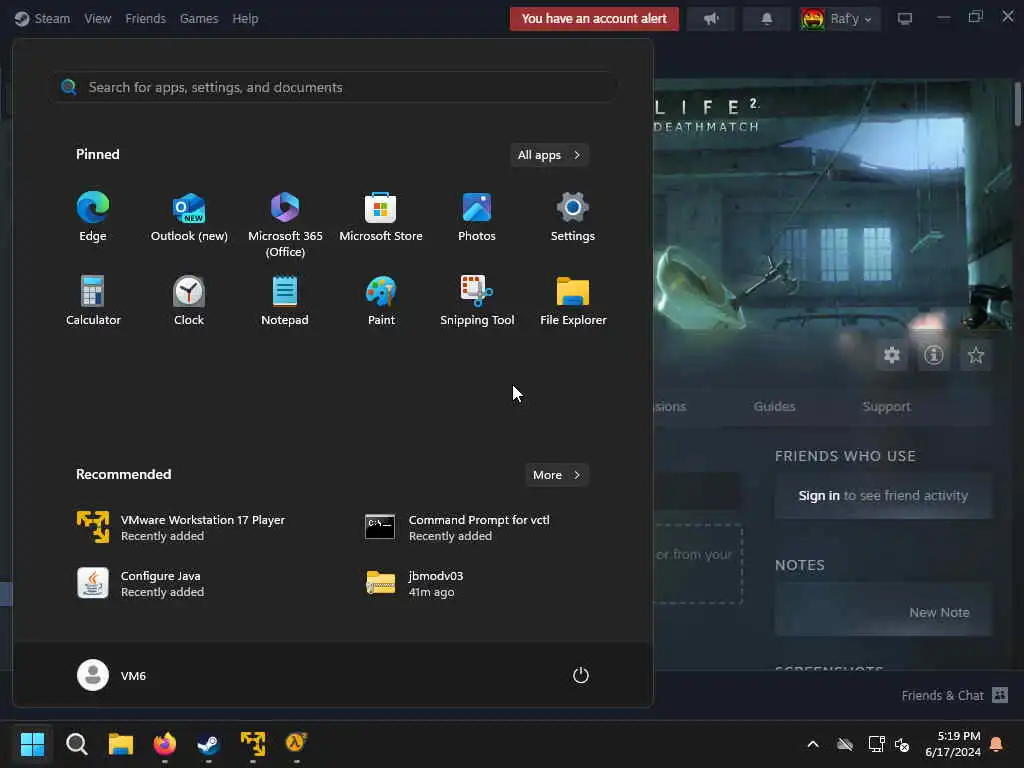Open VMware Player taskbar icon
Screen dimensions: 1024x768
click(x=252, y=743)
